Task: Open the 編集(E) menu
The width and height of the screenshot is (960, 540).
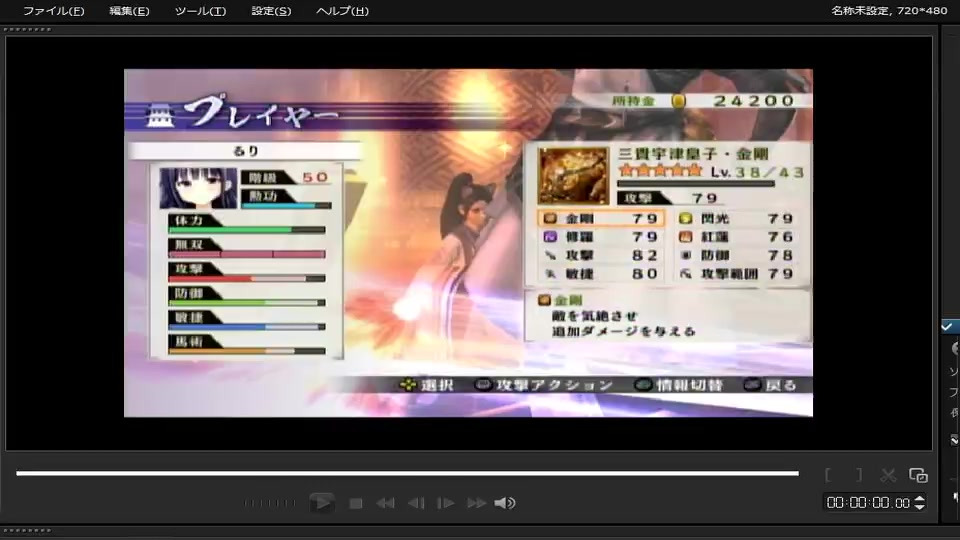Action: click(129, 11)
